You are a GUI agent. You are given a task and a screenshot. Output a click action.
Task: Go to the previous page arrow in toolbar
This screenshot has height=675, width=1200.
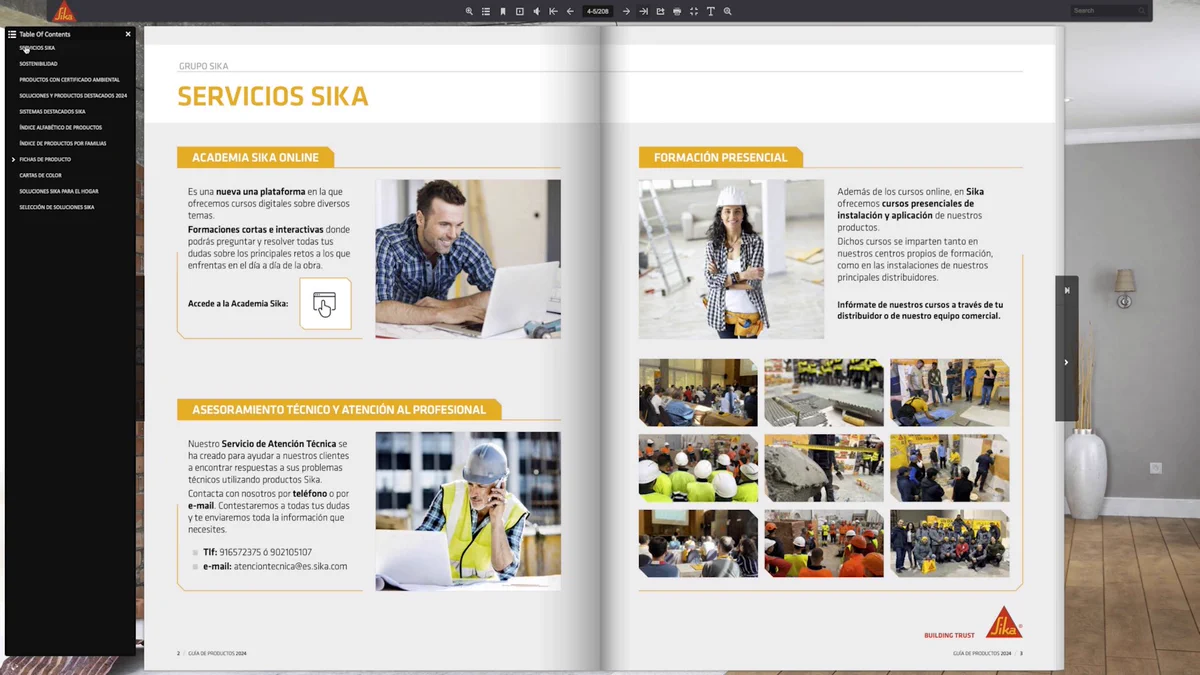tap(570, 11)
